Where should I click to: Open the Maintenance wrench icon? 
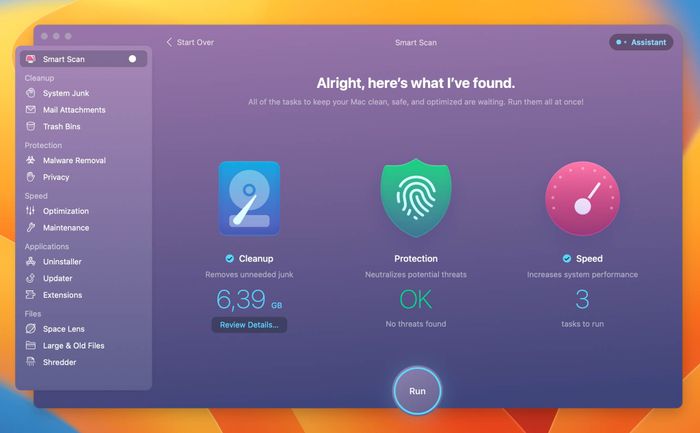[x=30, y=228]
